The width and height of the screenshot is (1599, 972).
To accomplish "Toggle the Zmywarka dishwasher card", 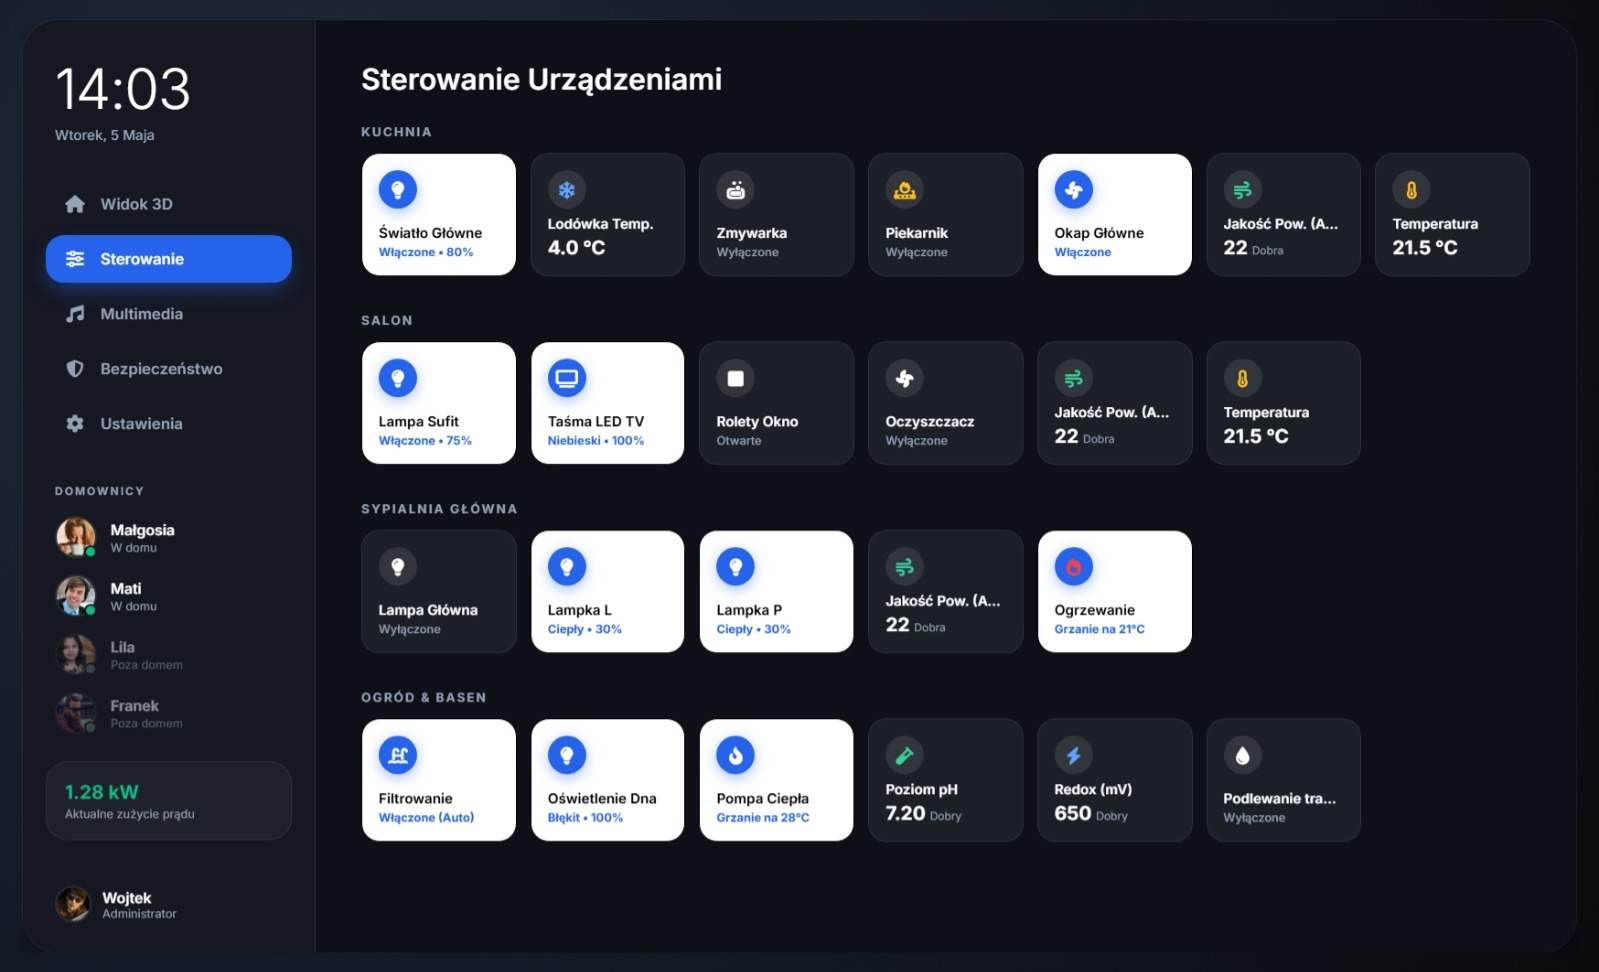I will click(x=776, y=214).
